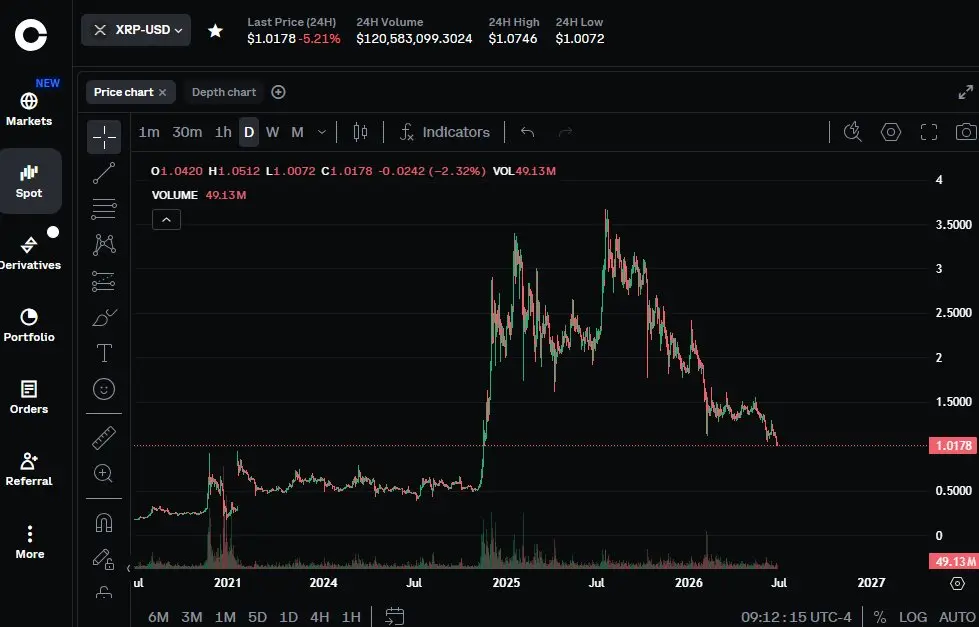
Task: Close the Price chart tab
Action: pos(162,92)
